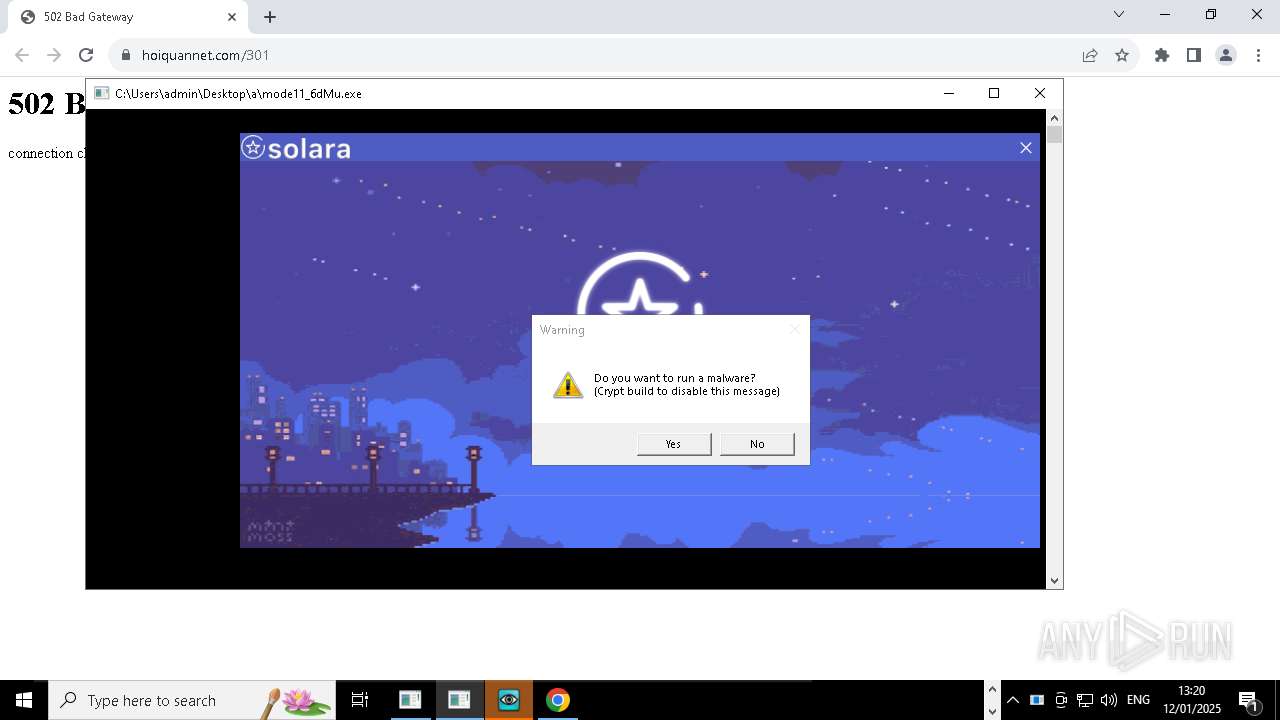View site info via the lock icon
The height and width of the screenshot is (720, 1280).
tap(126, 55)
